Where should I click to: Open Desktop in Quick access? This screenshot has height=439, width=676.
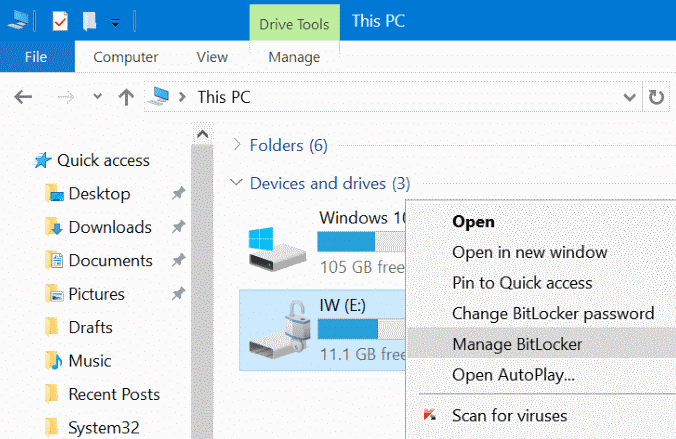pyautogui.click(x=99, y=194)
